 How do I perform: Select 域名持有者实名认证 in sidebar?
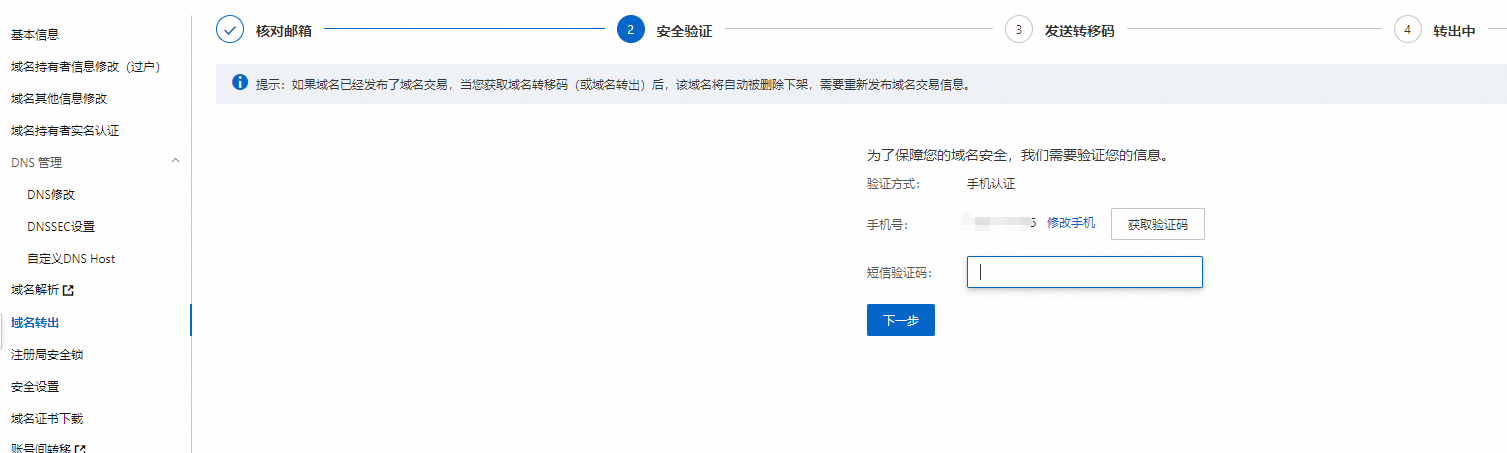pyautogui.click(x=65, y=131)
